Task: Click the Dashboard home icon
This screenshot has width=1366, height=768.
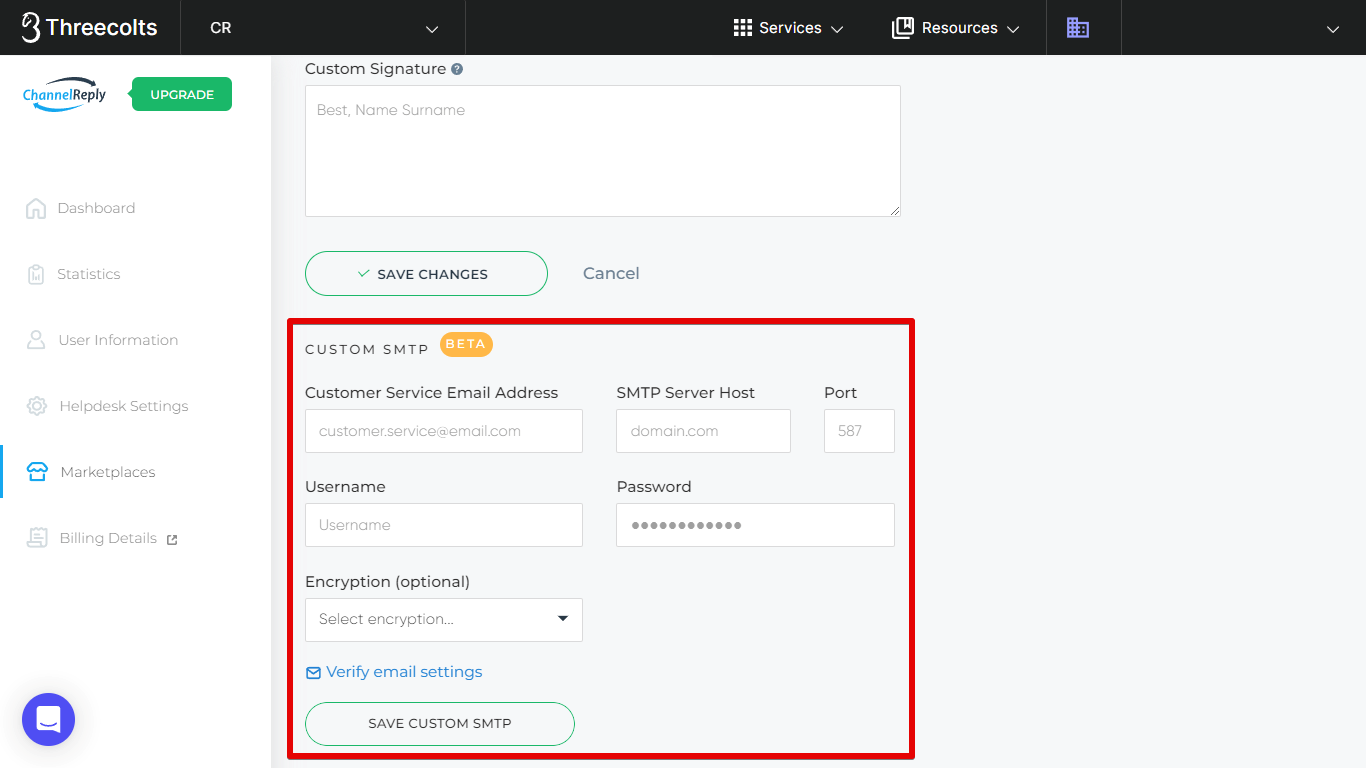Action: [36, 208]
